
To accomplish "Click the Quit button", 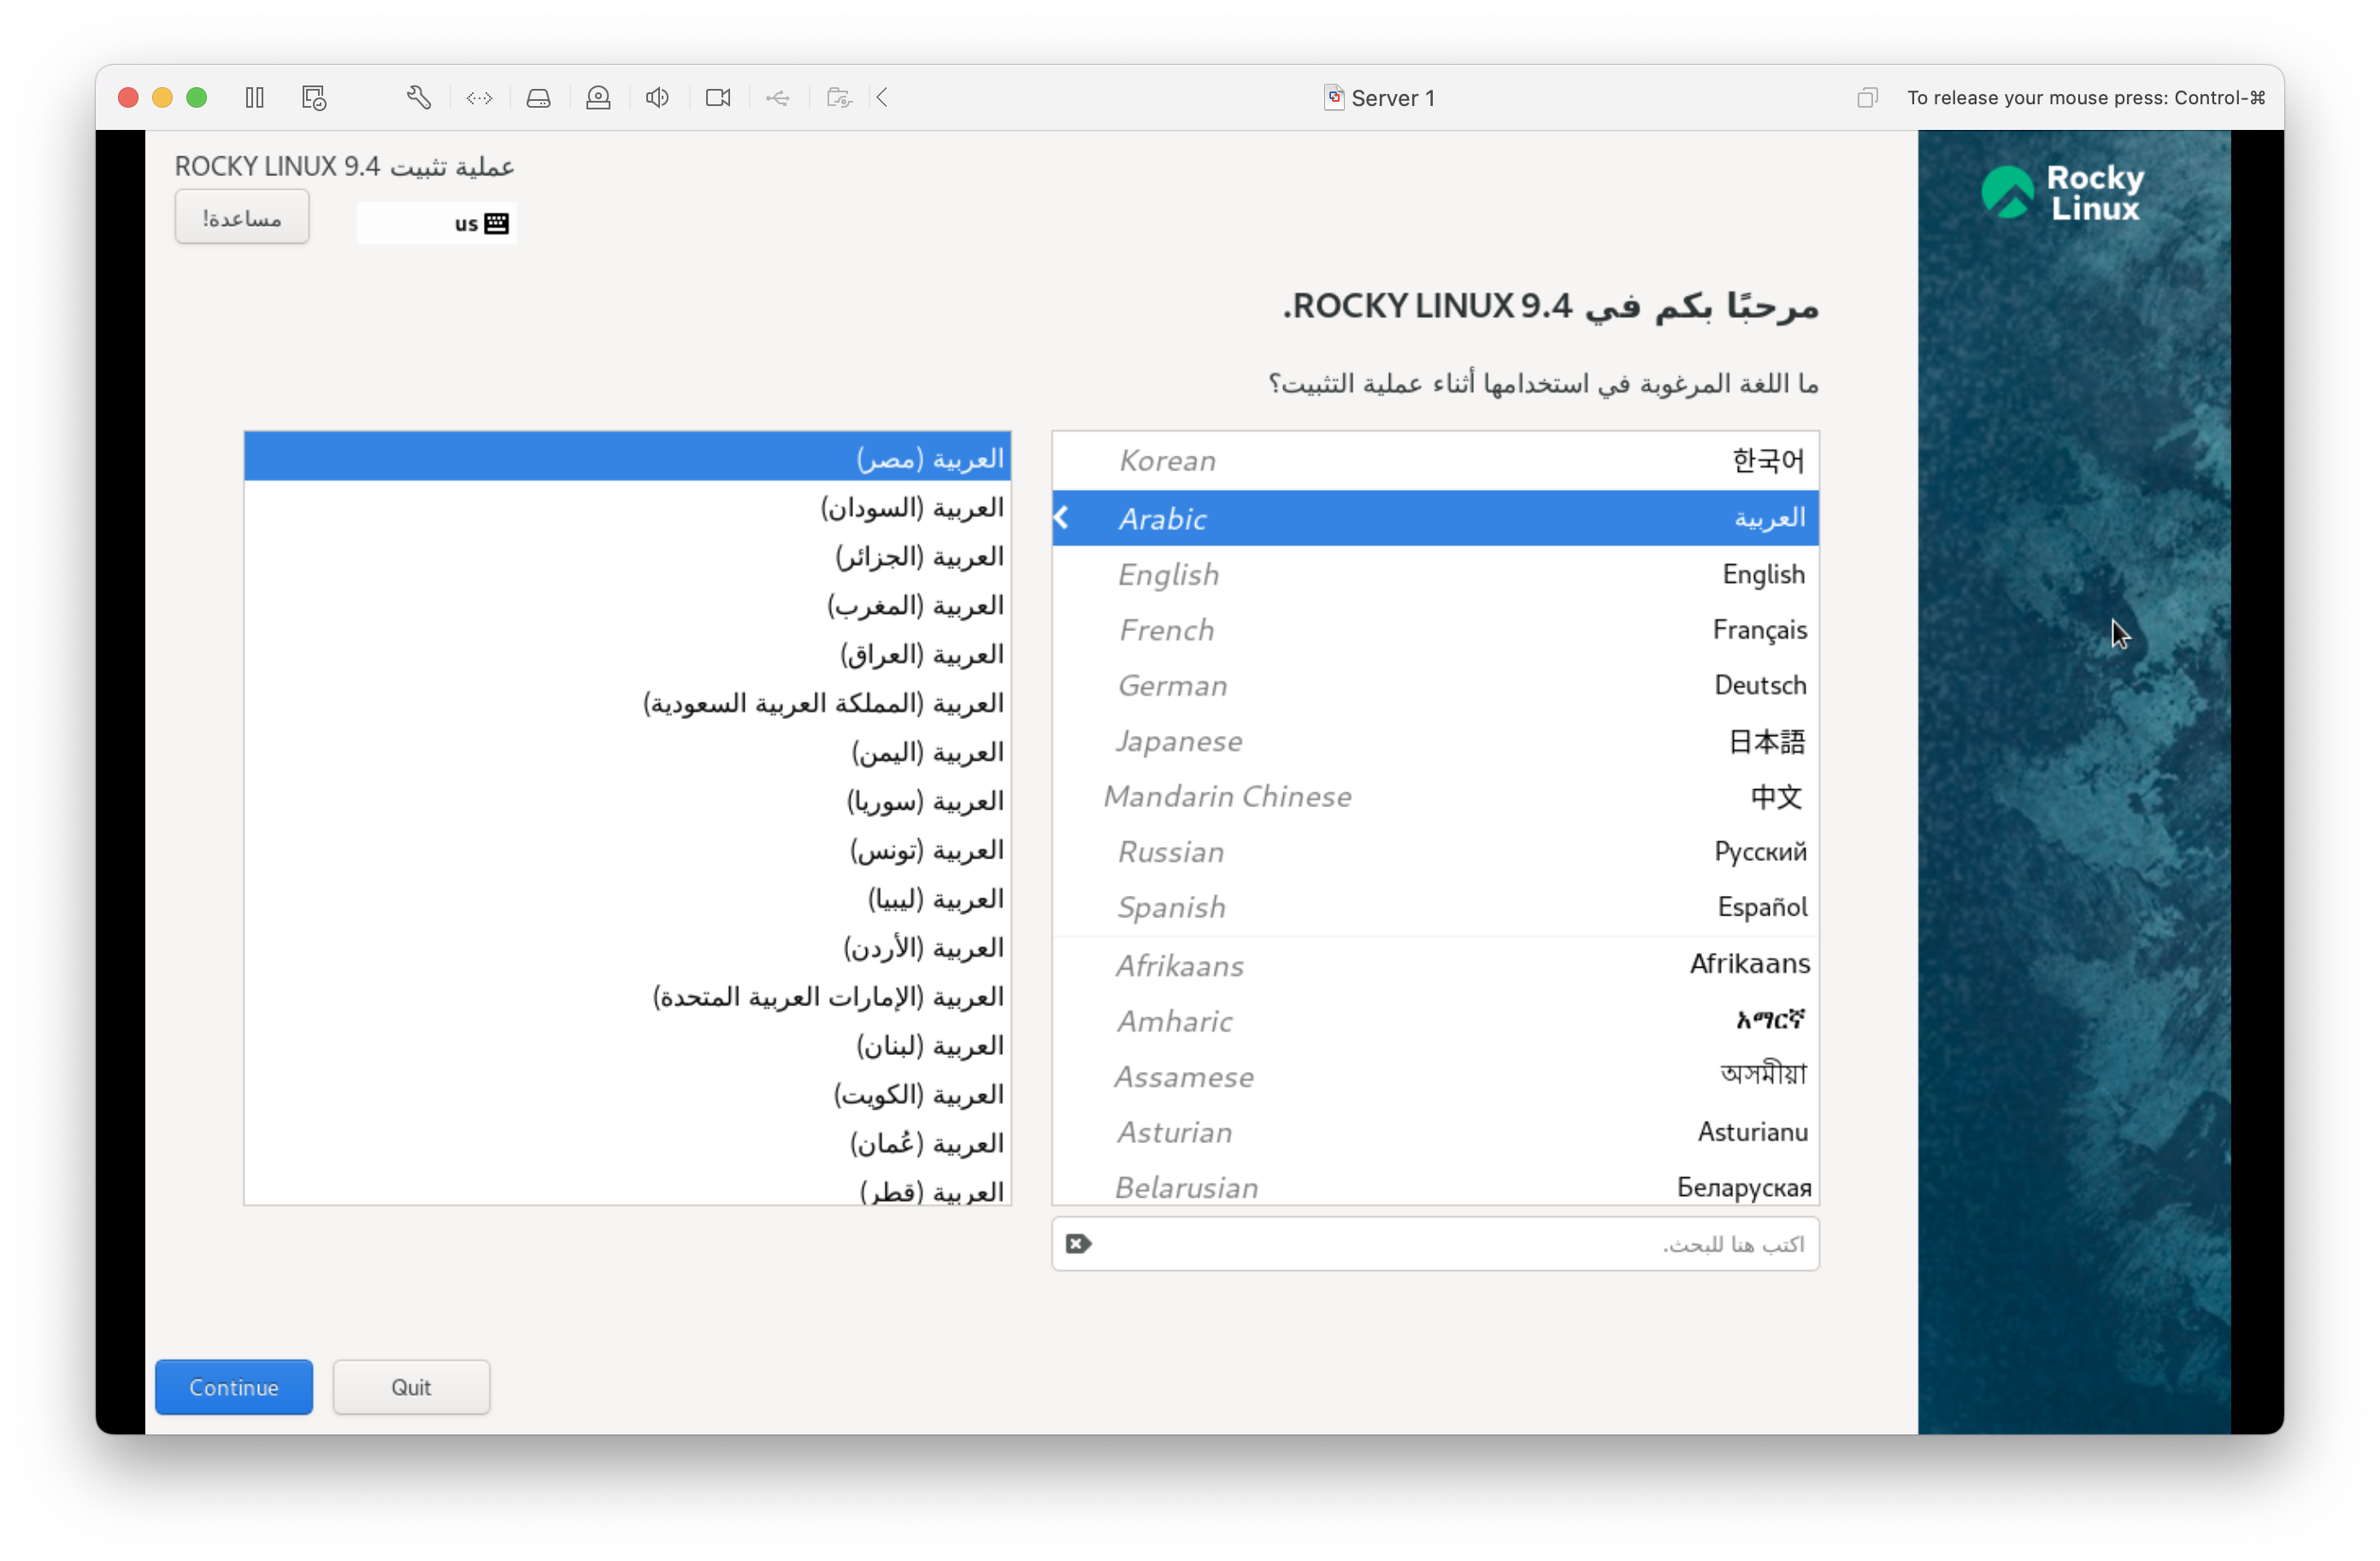I will pos(411,1387).
